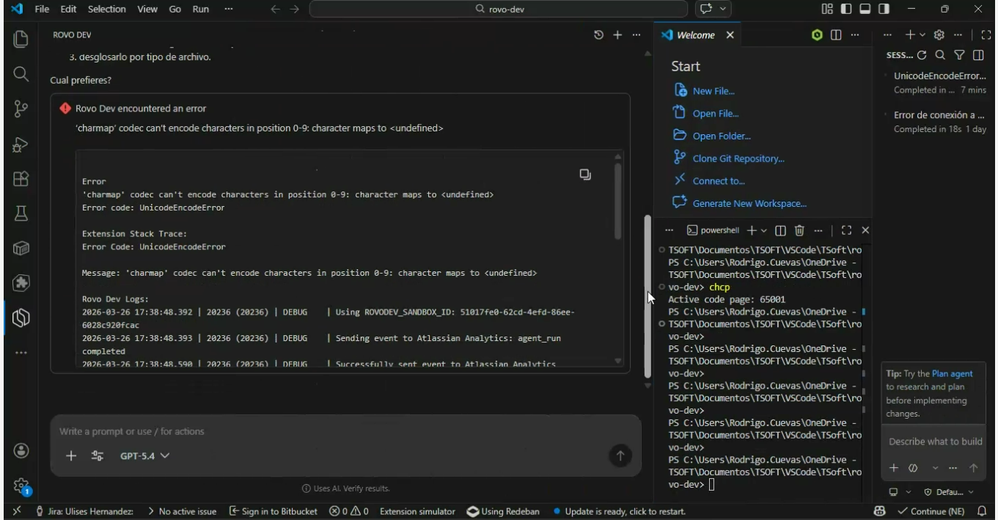Copy error details with the copy icon
This screenshot has height=520, width=998.
tap(585, 174)
